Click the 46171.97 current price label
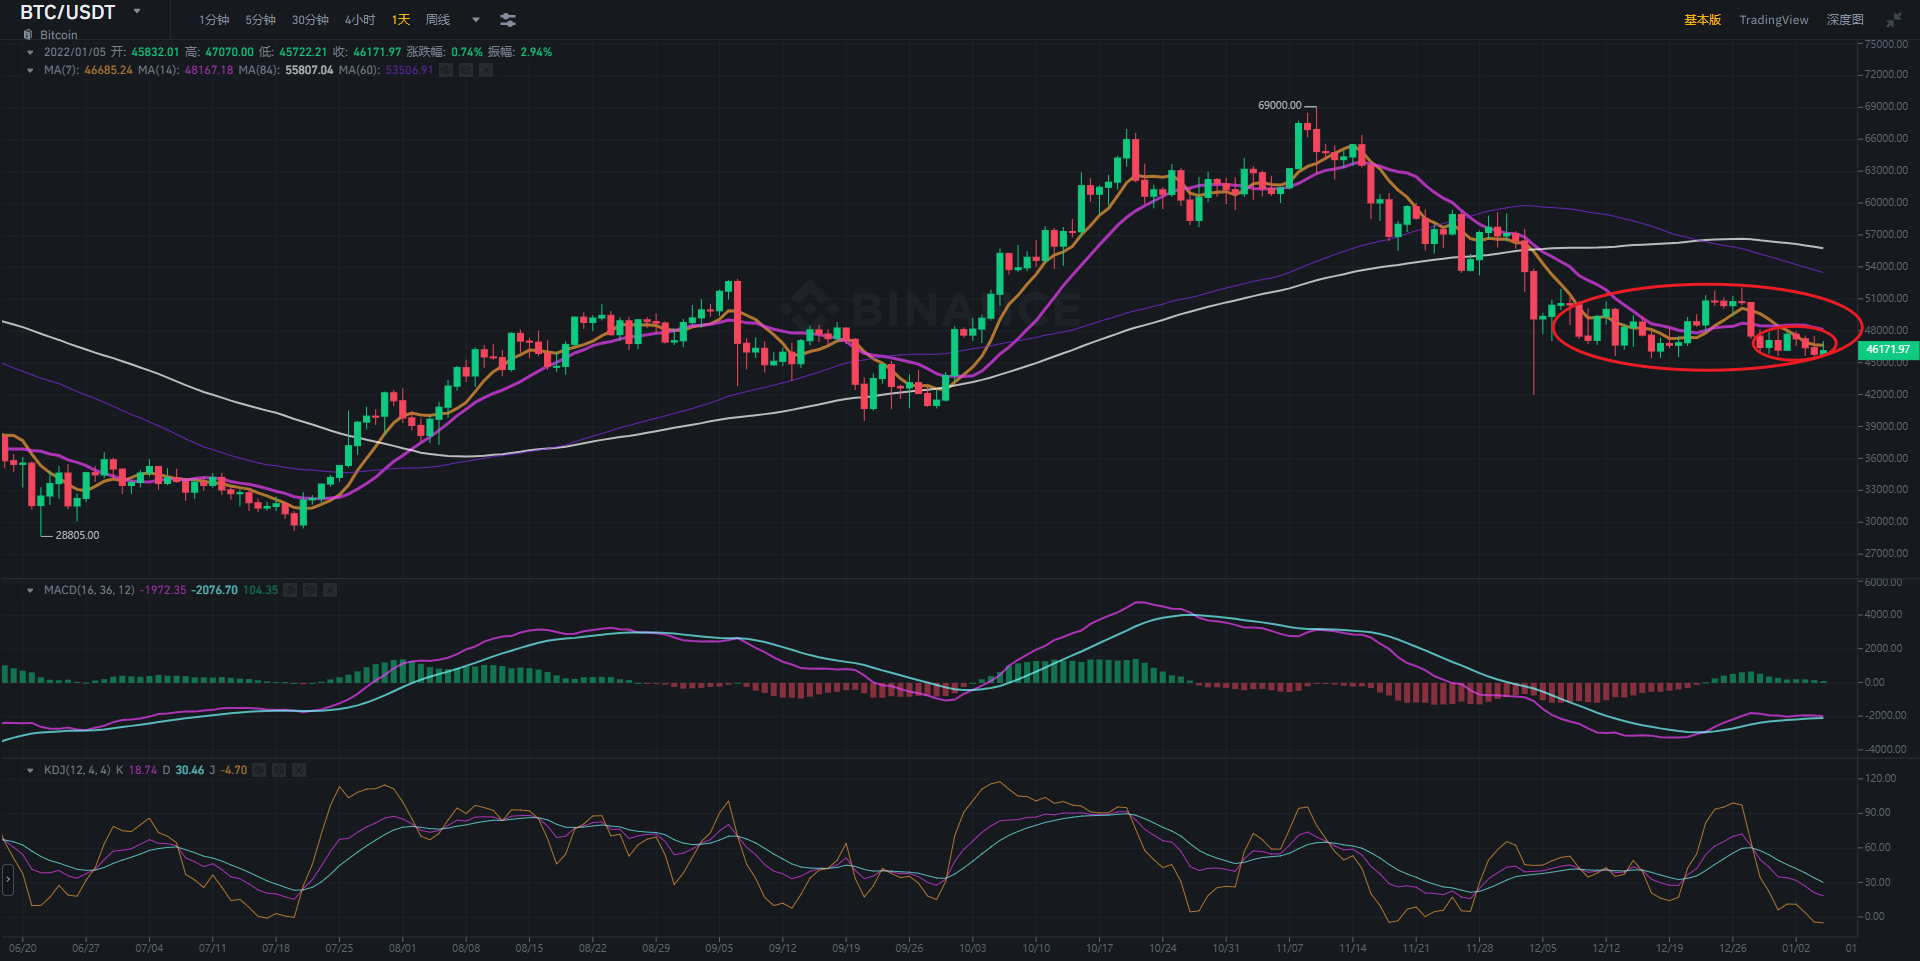 [1888, 349]
